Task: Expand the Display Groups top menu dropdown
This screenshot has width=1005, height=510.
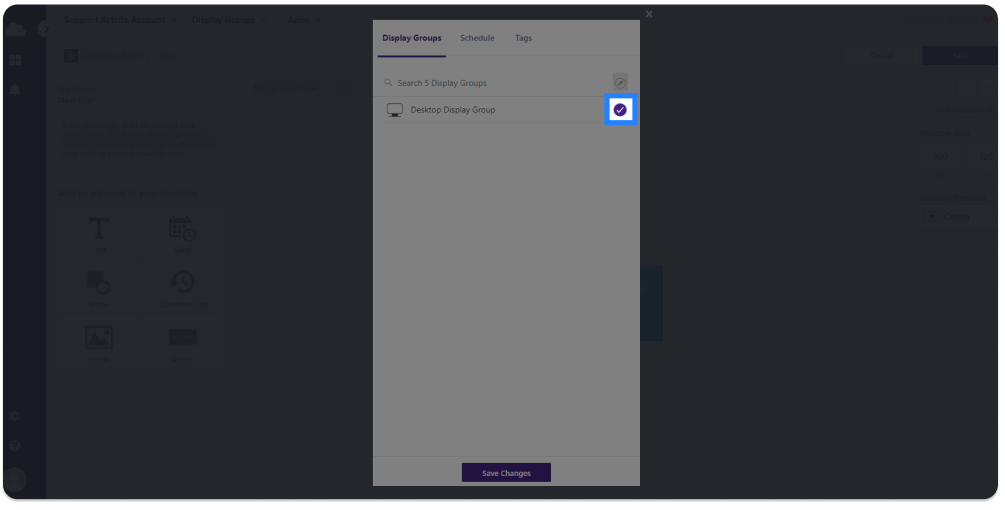Action: (x=229, y=20)
